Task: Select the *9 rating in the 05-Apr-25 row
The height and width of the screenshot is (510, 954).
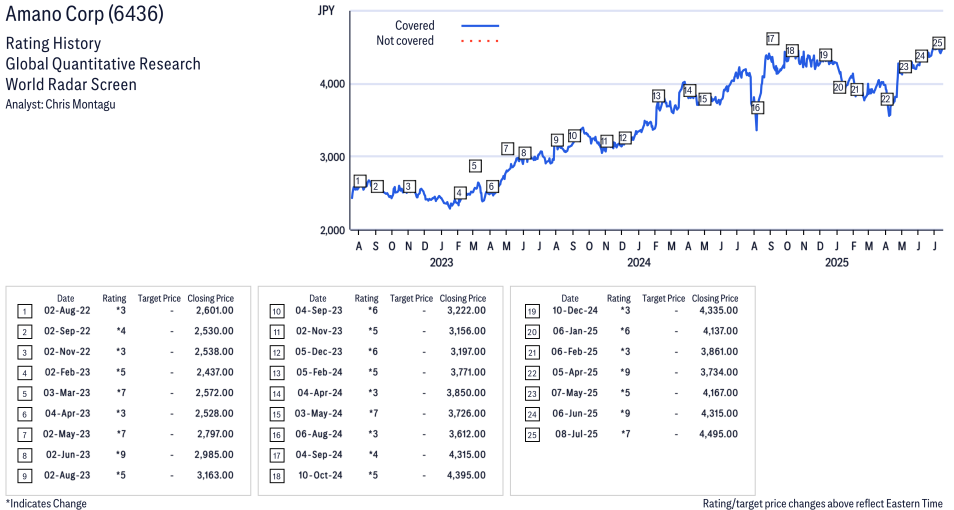Action: click(625, 372)
